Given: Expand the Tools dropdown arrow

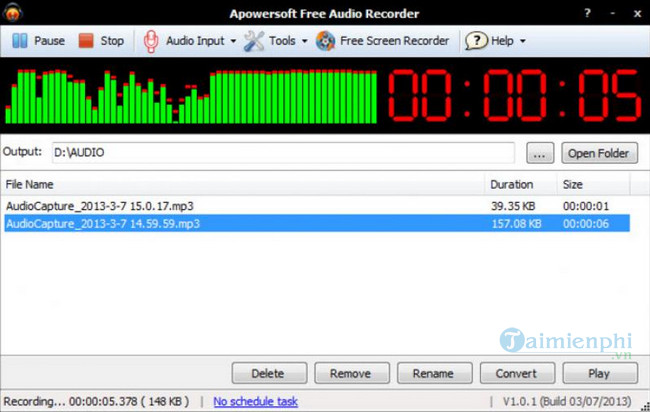Looking at the screenshot, I should [x=305, y=41].
